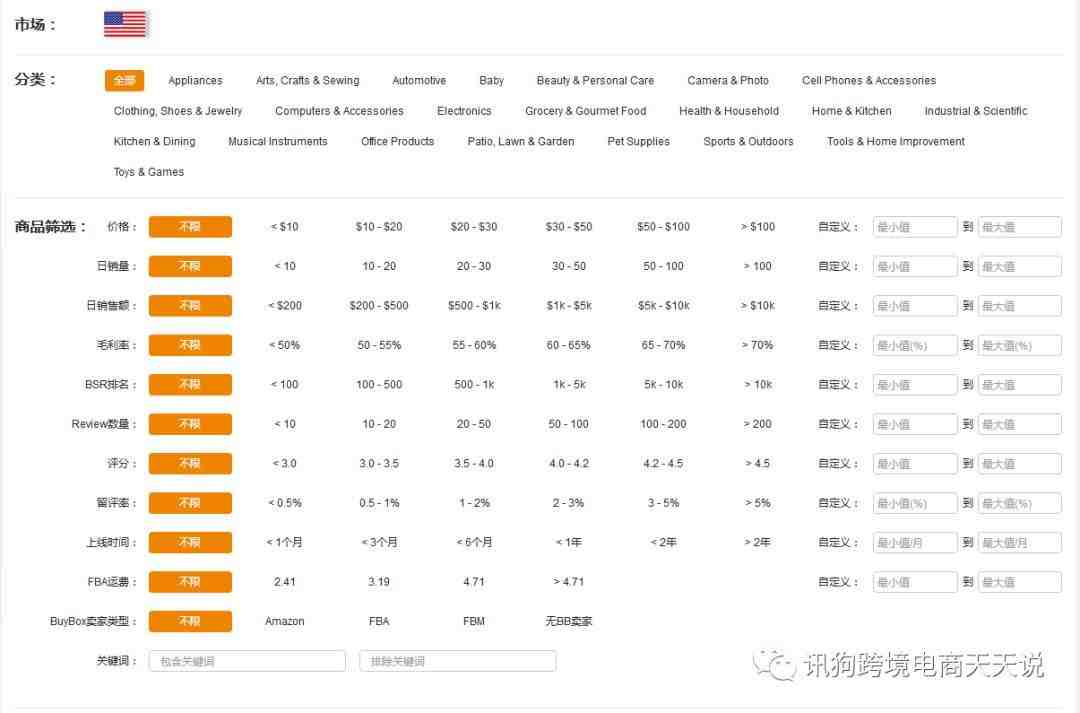Image resolution: width=1080 pixels, height=713 pixels.
Task: Click the price custom 最小值 input
Action: (x=914, y=227)
